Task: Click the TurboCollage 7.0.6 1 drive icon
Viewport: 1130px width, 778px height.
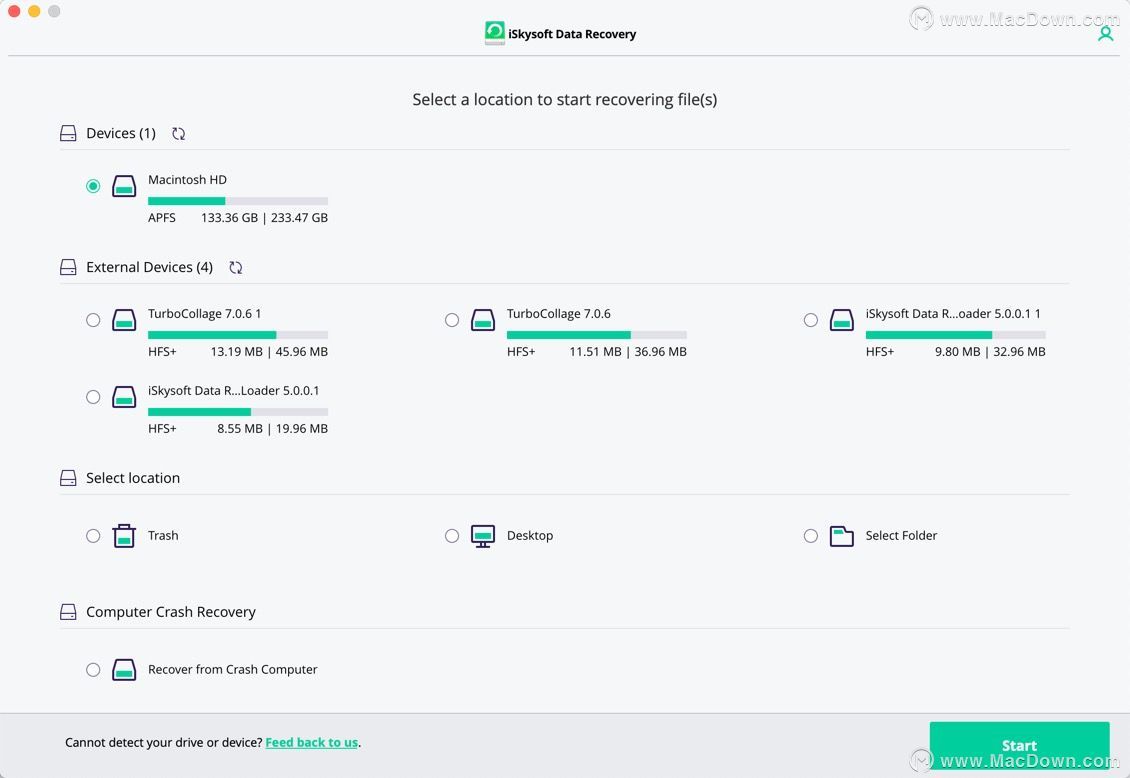Action: [124, 320]
